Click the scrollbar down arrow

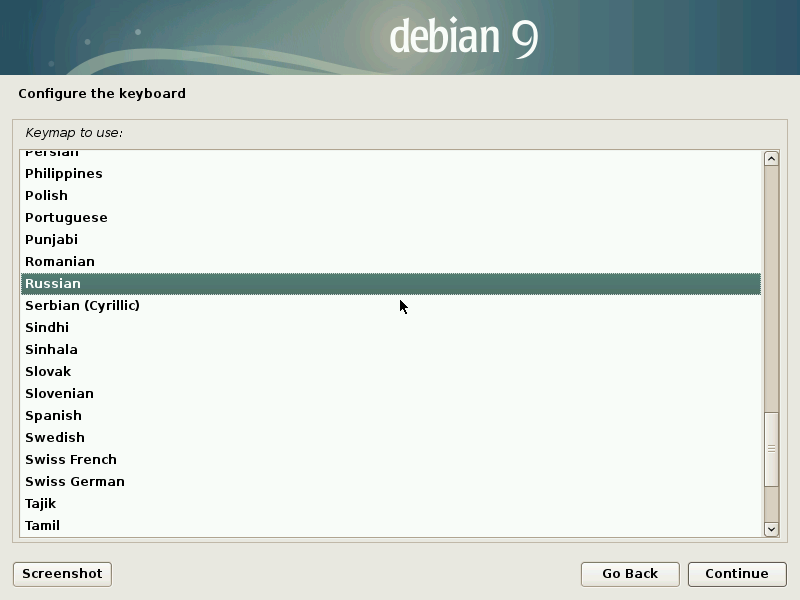(771, 529)
